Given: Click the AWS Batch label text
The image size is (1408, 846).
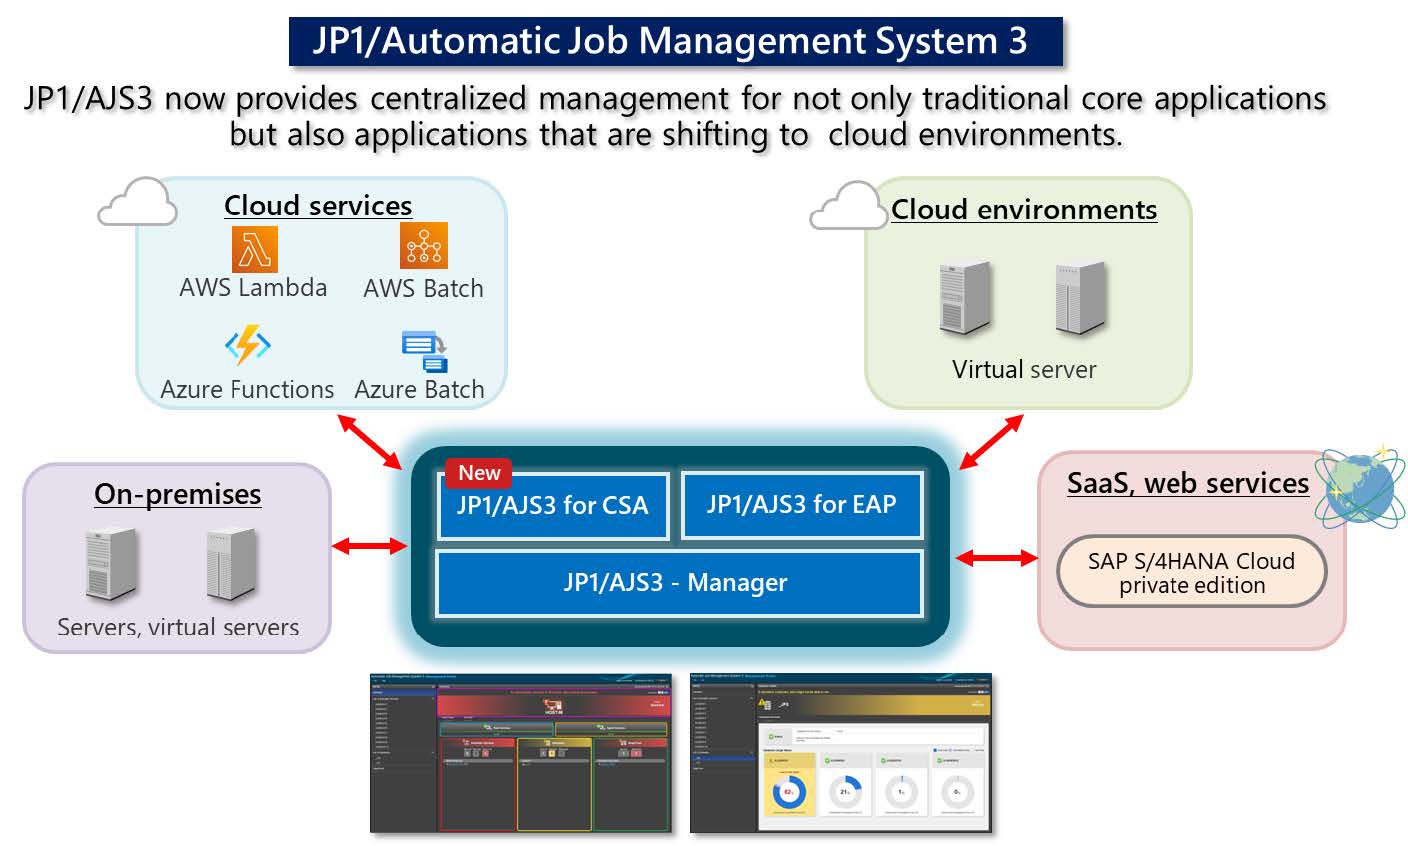Looking at the screenshot, I should coord(424,288).
